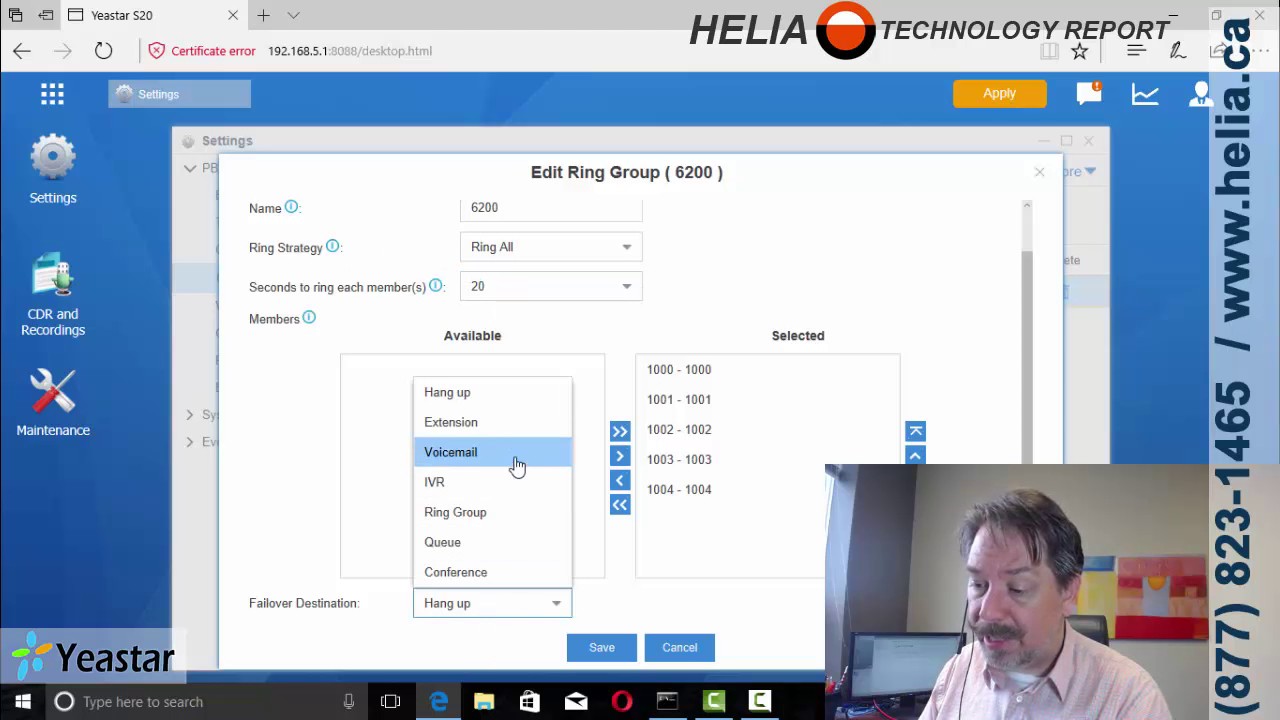Move selected member up one
The width and height of the screenshot is (1280, 720).
point(916,455)
